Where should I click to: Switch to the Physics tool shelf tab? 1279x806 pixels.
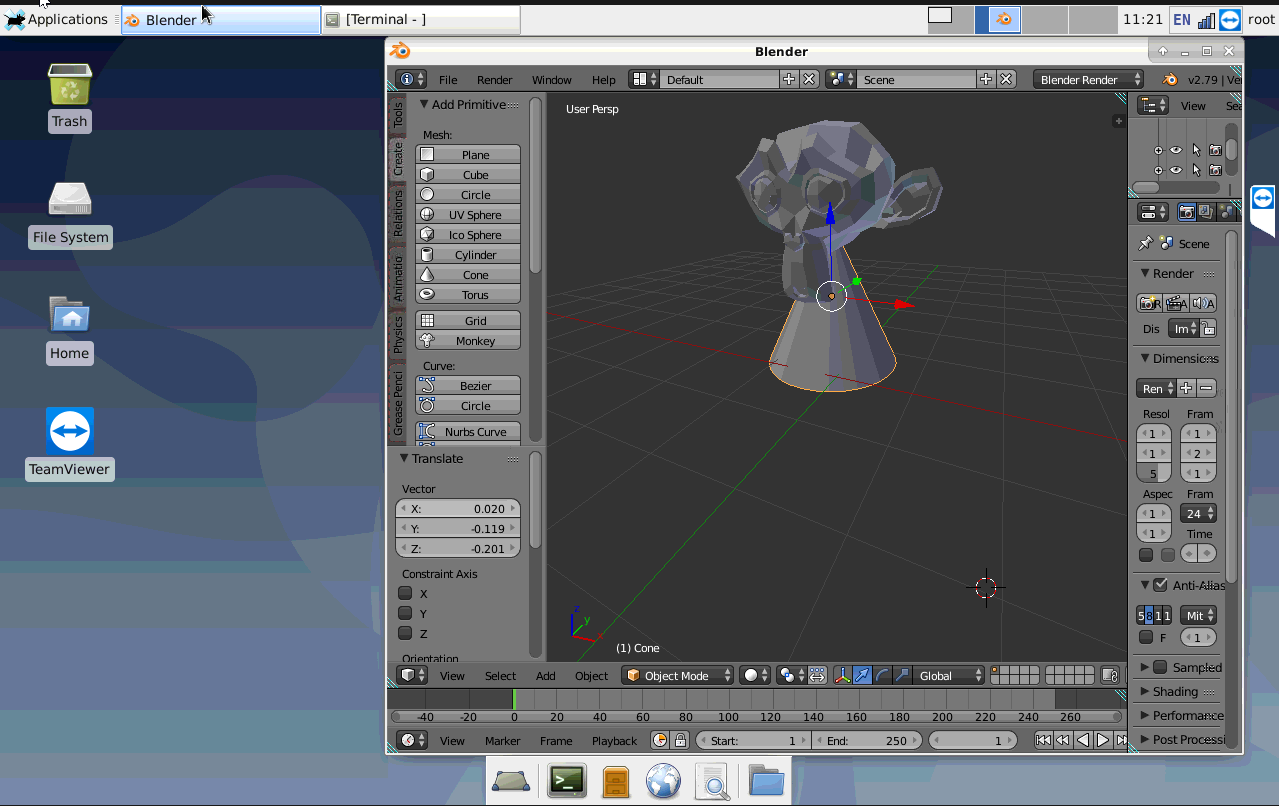tap(398, 336)
